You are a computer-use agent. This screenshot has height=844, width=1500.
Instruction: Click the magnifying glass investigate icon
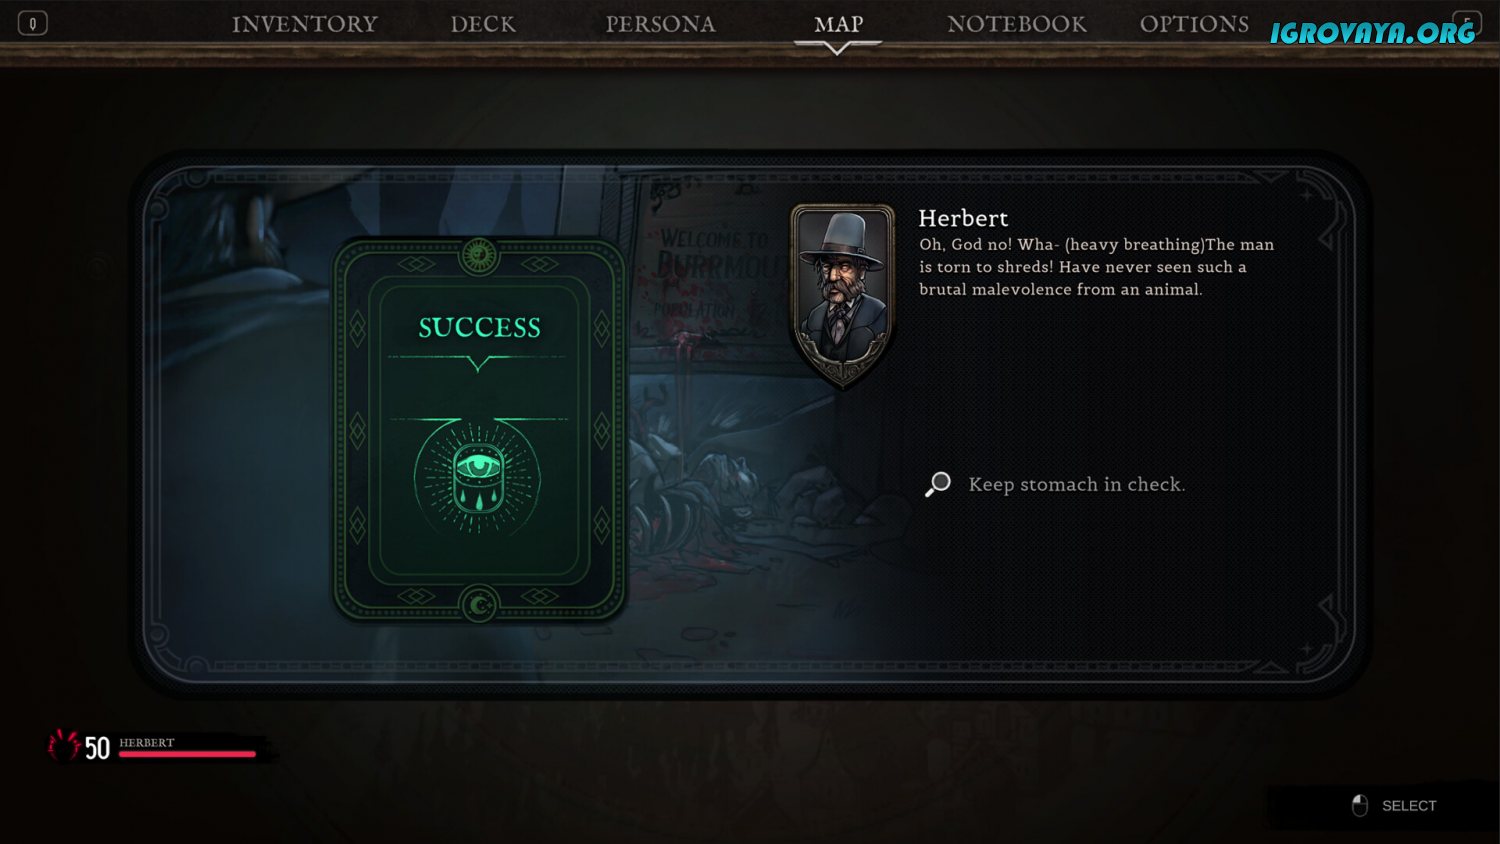pos(938,484)
